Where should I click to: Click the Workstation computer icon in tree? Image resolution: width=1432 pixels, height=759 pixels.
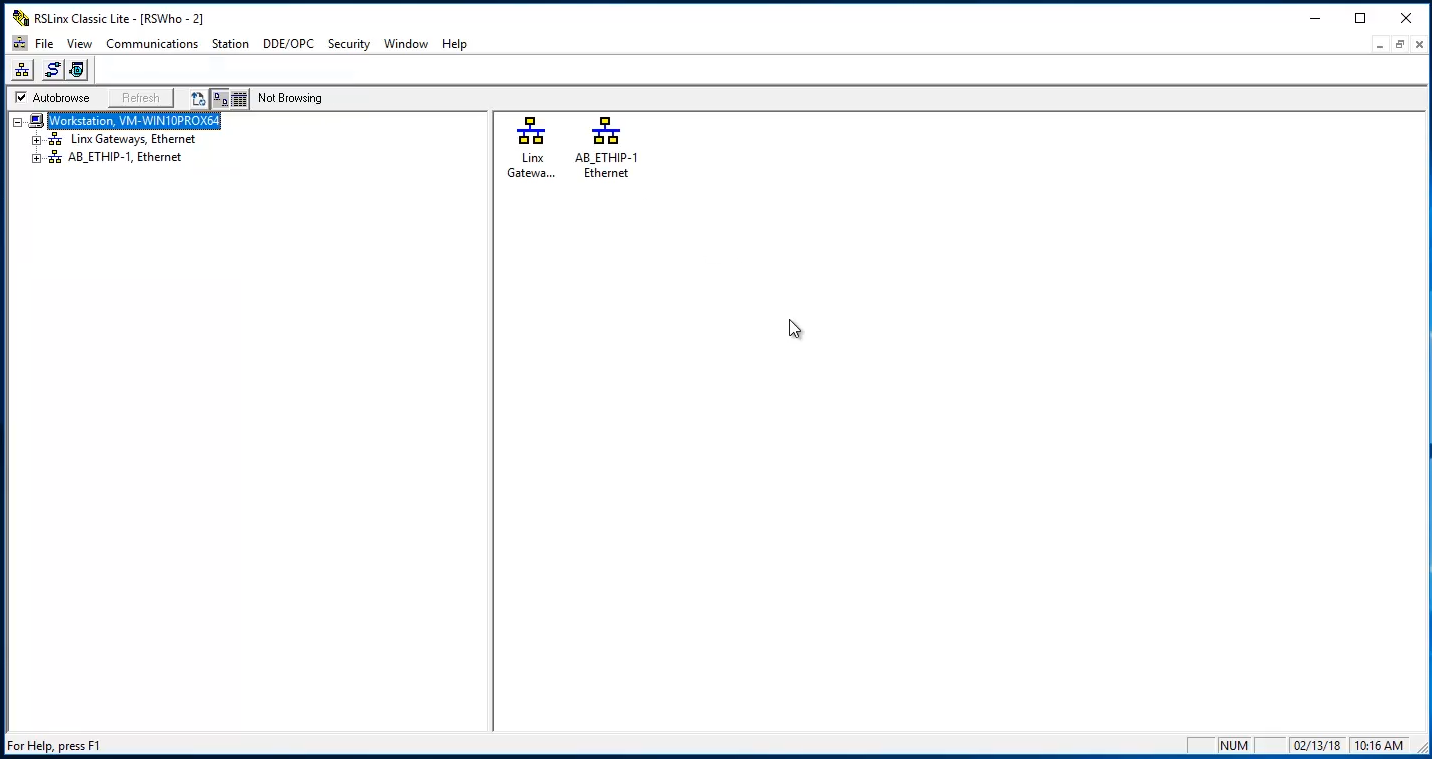point(37,121)
